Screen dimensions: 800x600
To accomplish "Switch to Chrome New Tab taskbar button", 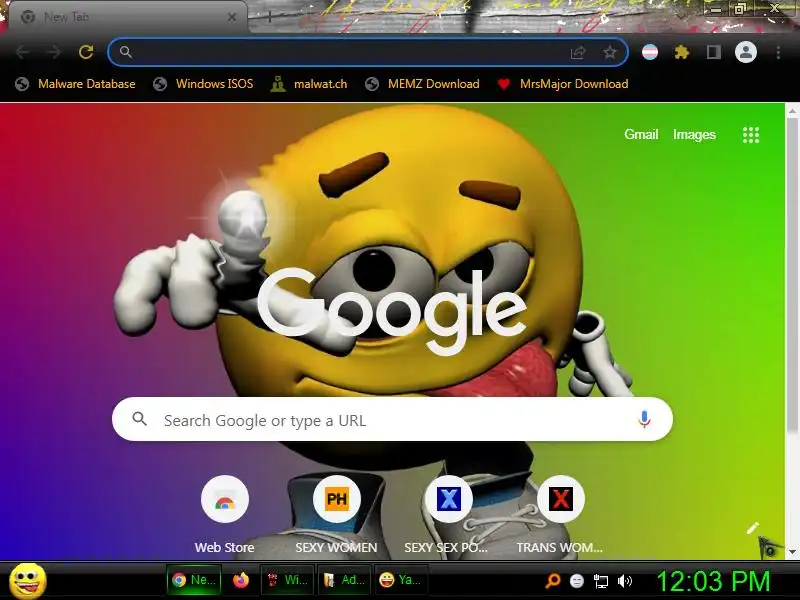I will (194, 580).
